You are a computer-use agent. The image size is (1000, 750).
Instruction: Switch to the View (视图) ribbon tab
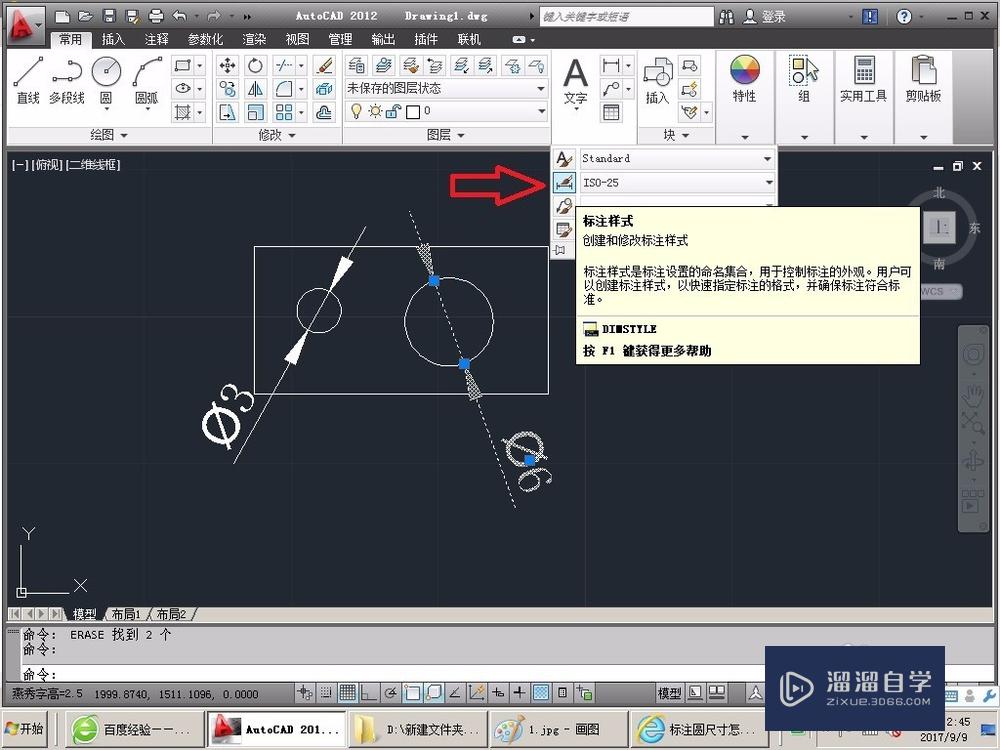[297, 40]
